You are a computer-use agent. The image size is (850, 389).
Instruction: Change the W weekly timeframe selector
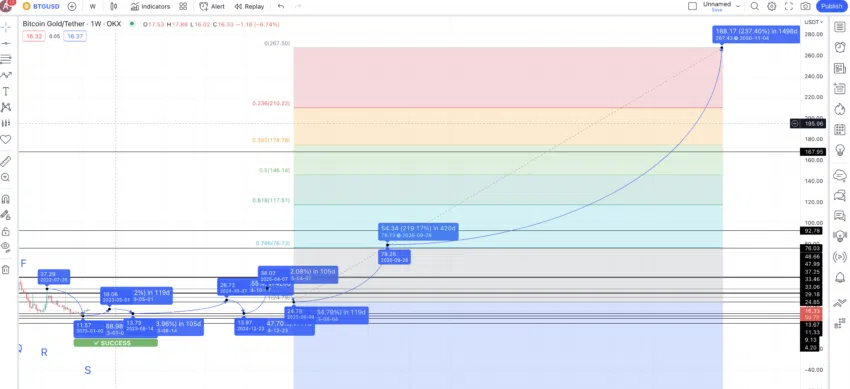click(x=93, y=7)
